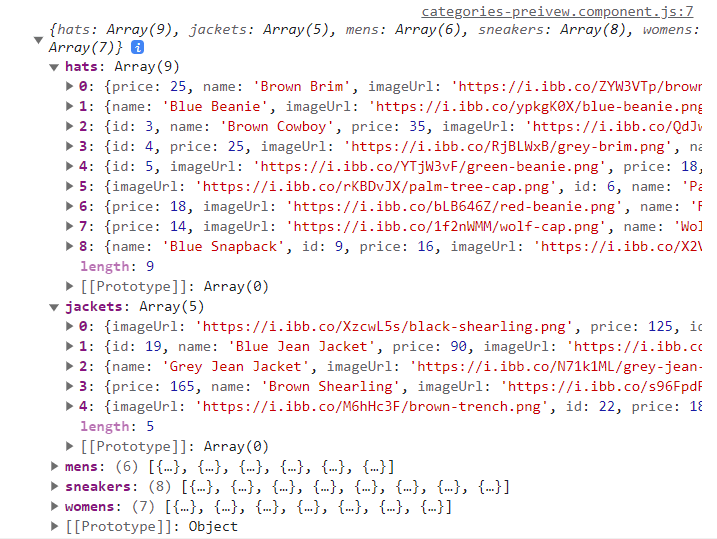Click the blue info icon after Array(7)}
Viewport: 717px width, 539px height.
click(x=137, y=47)
